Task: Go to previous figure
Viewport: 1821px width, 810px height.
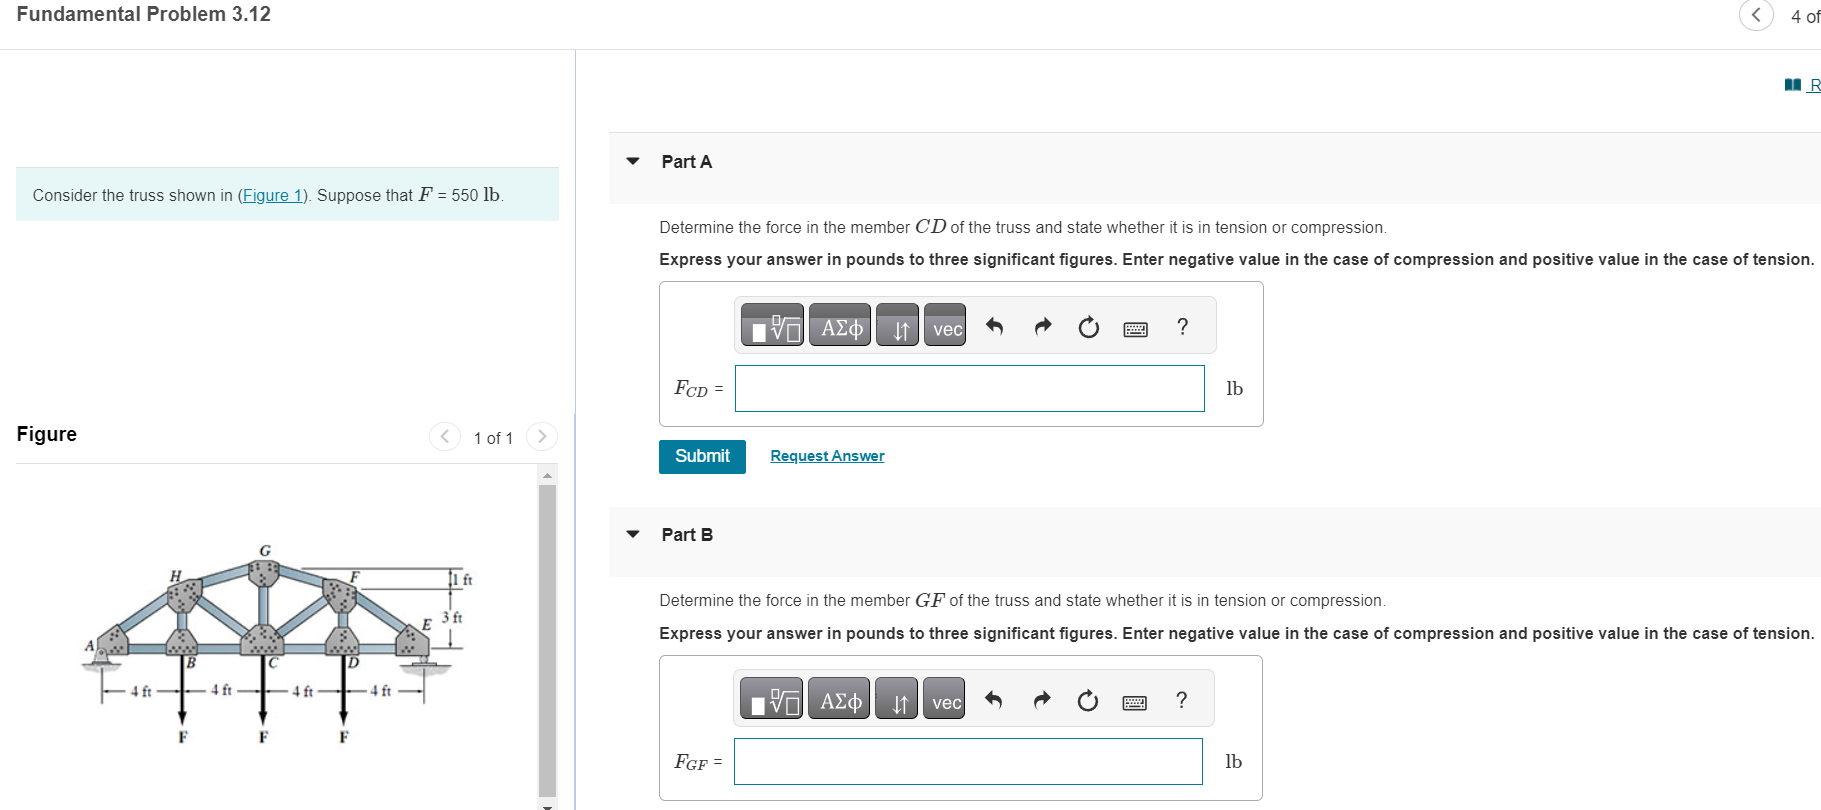Action: (x=445, y=436)
